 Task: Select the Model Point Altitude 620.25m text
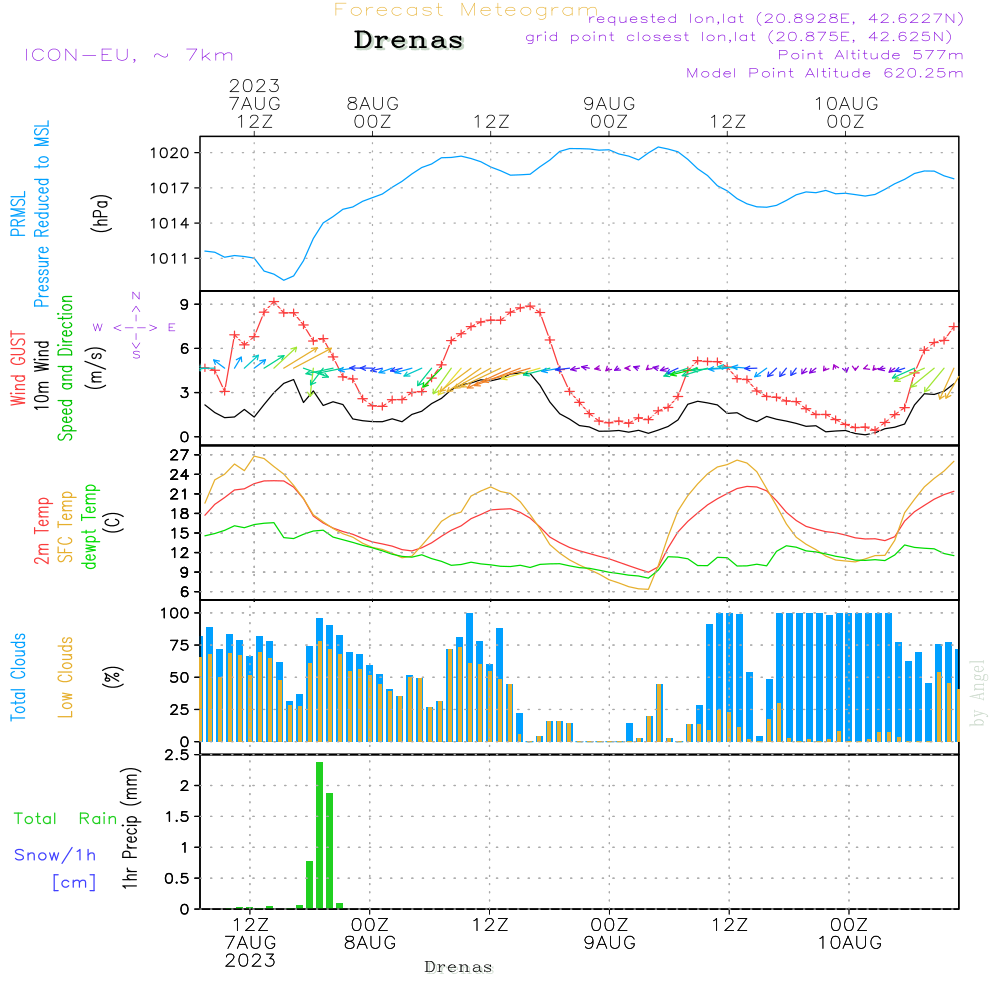point(825,73)
